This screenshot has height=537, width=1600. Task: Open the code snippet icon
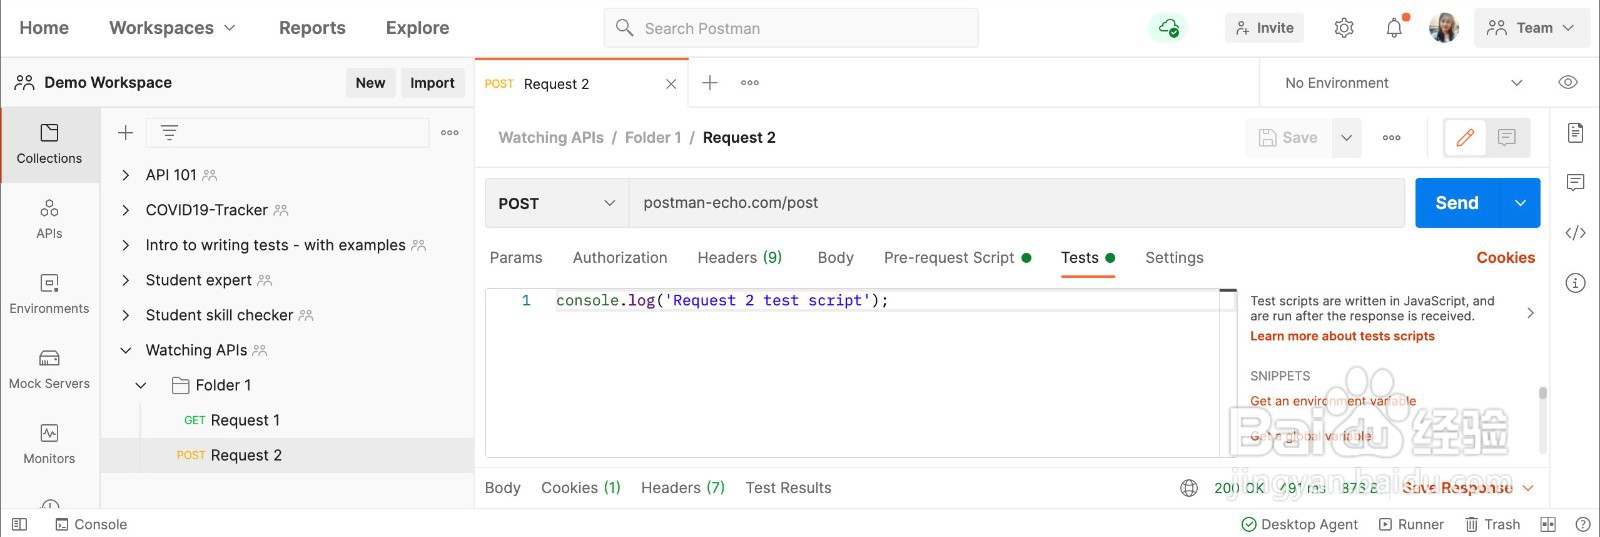tap(1575, 233)
